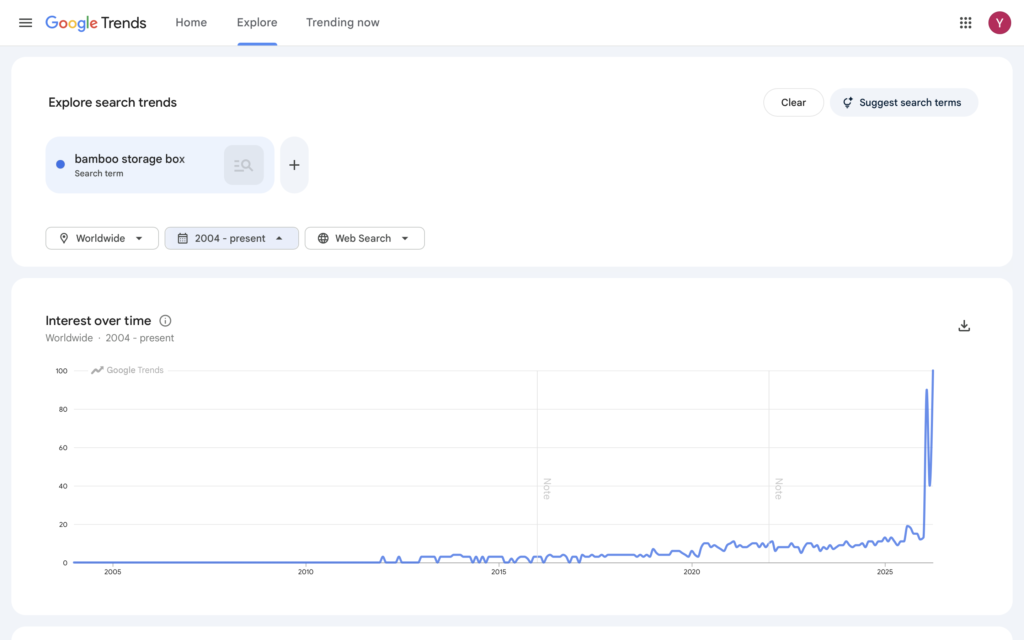Expand the Web Search type dropdown
Screen dimensions: 1024x640
pyautogui.click(x=364, y=238)
